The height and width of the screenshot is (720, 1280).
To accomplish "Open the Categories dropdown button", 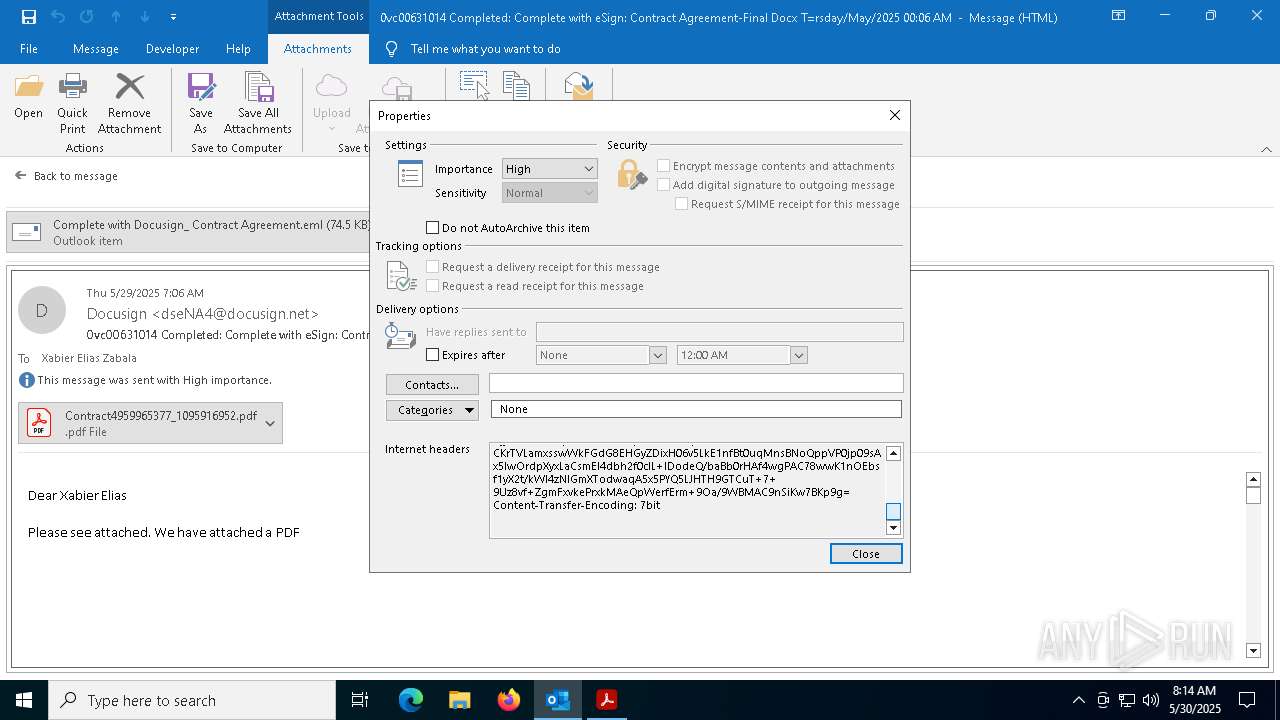I will coord(432,410).
